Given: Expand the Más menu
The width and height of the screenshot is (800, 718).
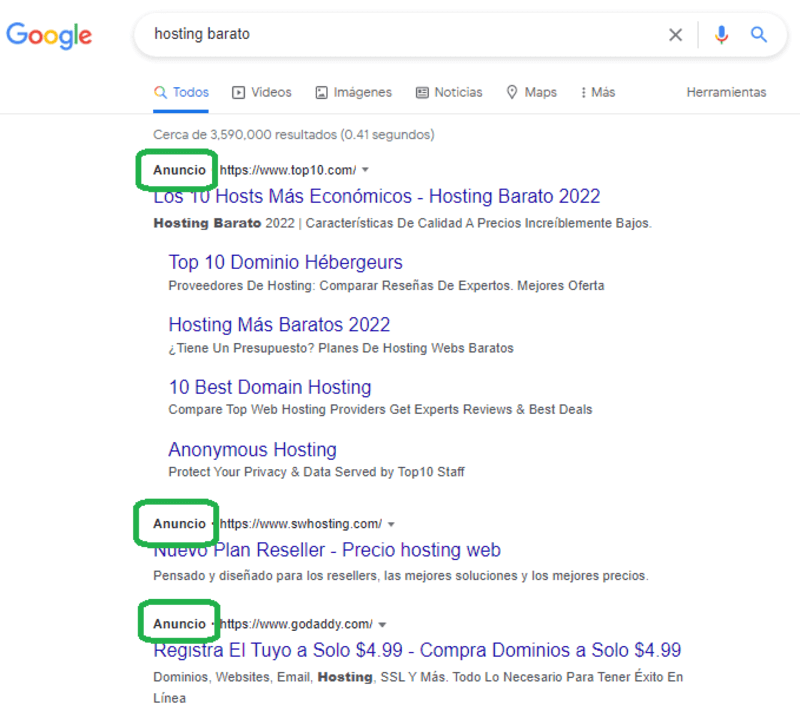Looking at the screenshot, I should (x=598, y=92).
